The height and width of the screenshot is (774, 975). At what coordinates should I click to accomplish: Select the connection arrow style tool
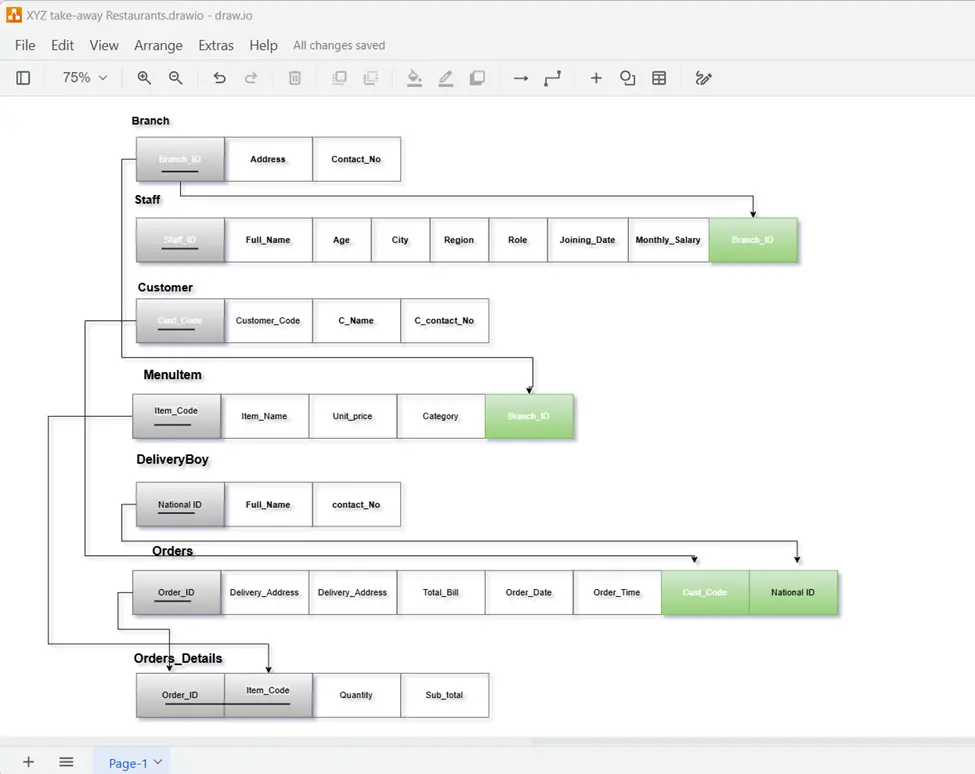[x=521, y=78]
